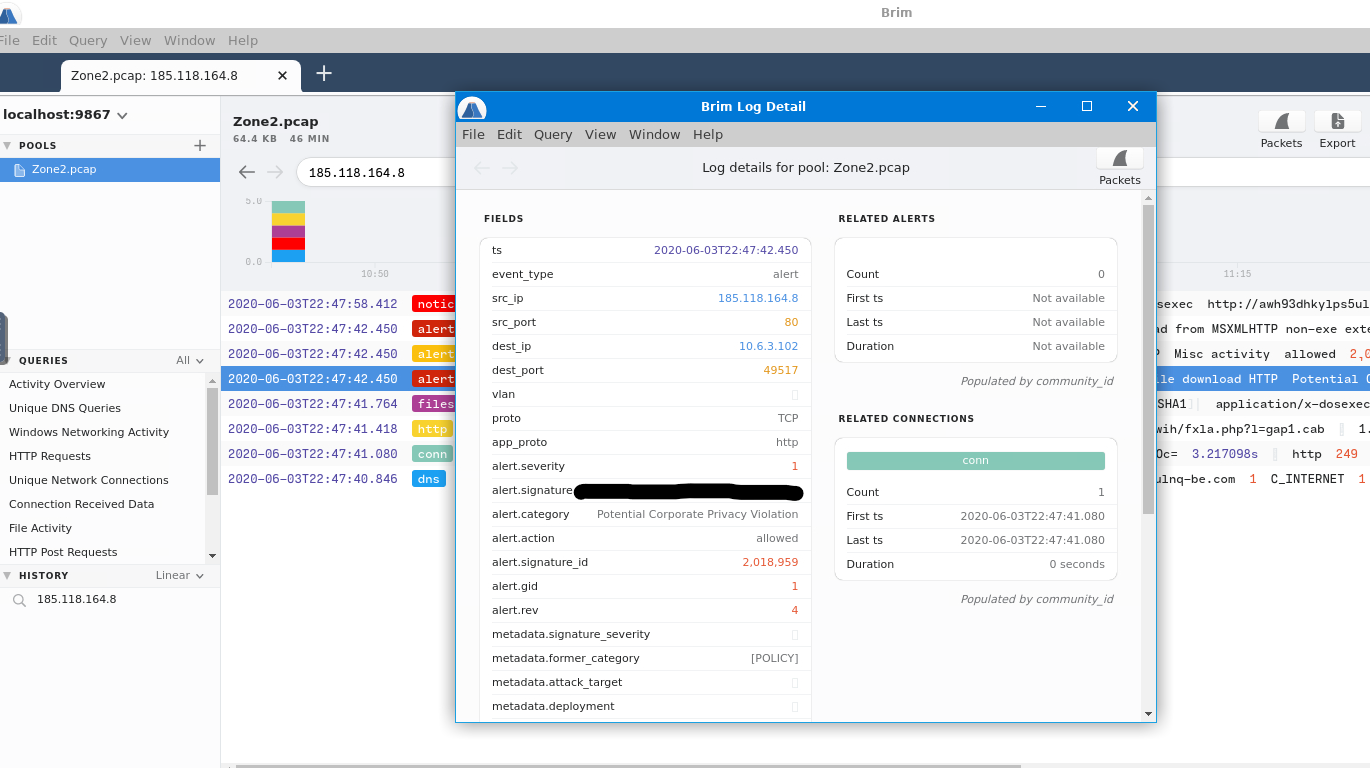
Task: Click the conn tag log row
Action: (340, 454)
